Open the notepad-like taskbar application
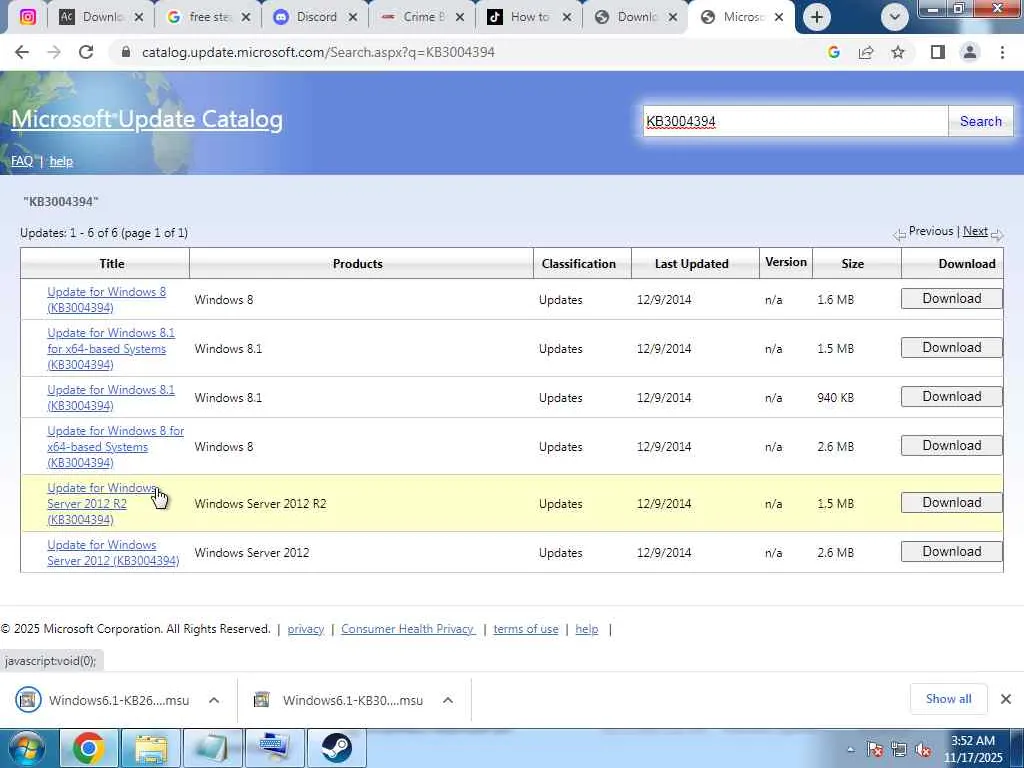This screenshot has width=1024, height=768. click(x=213, y=748)
